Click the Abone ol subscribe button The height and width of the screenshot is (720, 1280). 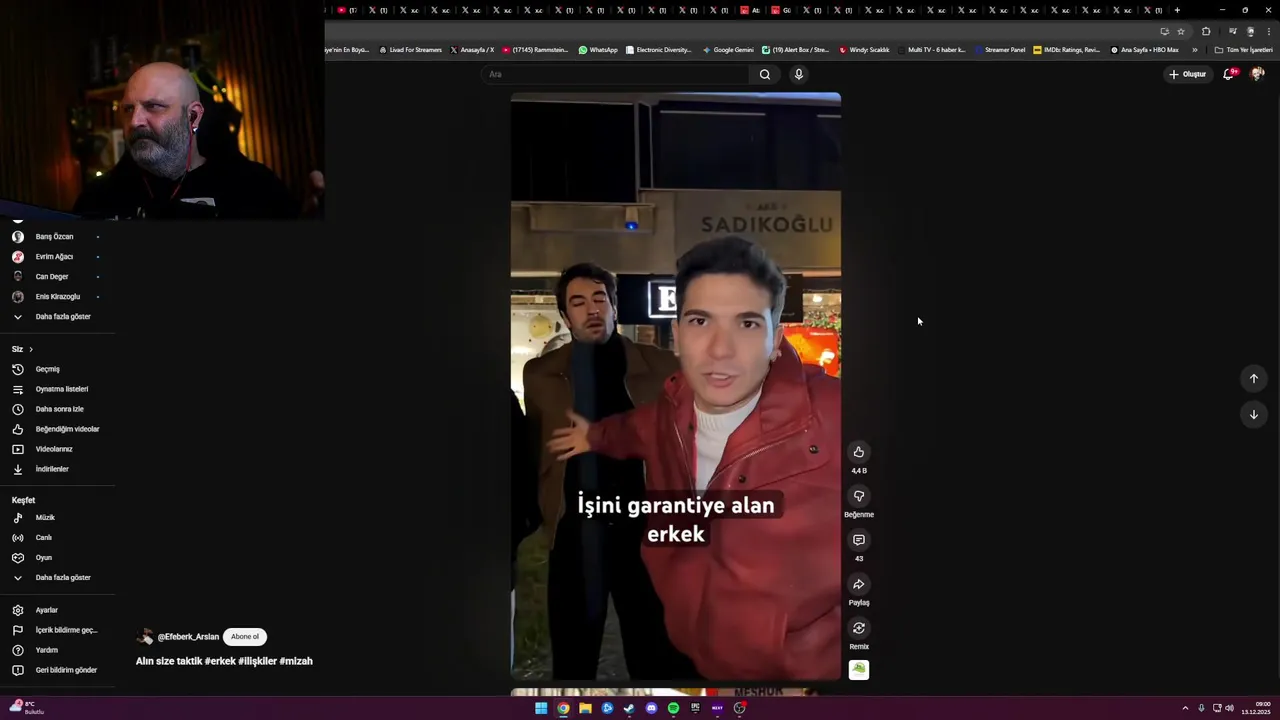[x=245, y=637]
